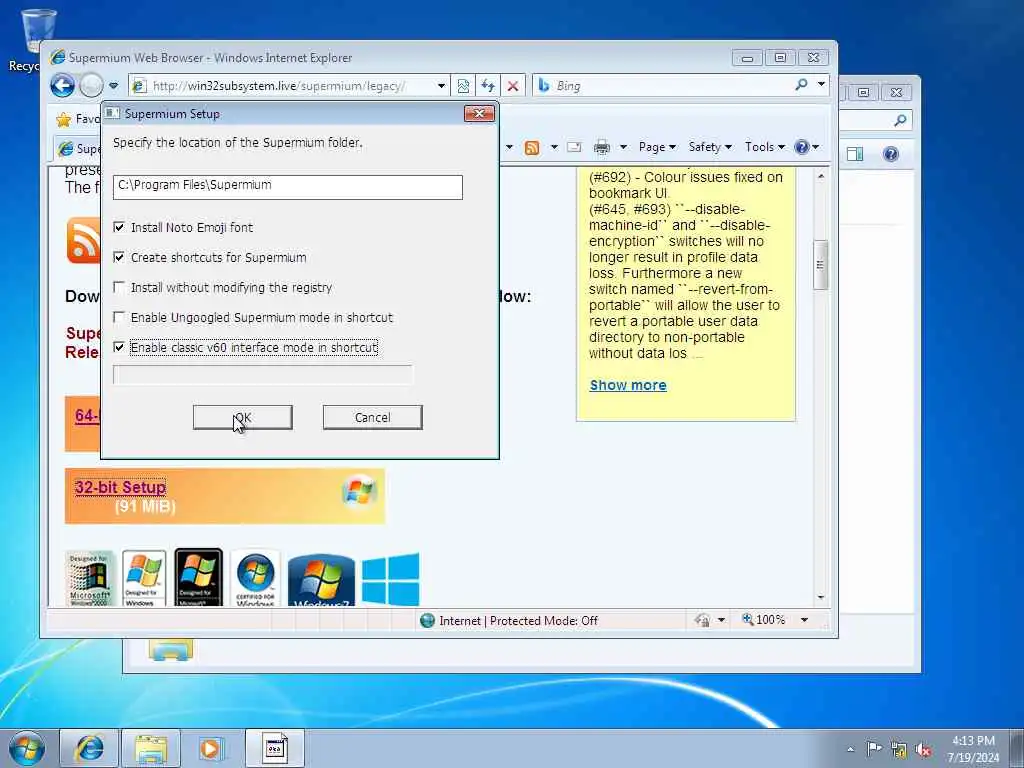
Task: Expand the RSS feeds dropdown arrow
Action: tap(554, 147)
